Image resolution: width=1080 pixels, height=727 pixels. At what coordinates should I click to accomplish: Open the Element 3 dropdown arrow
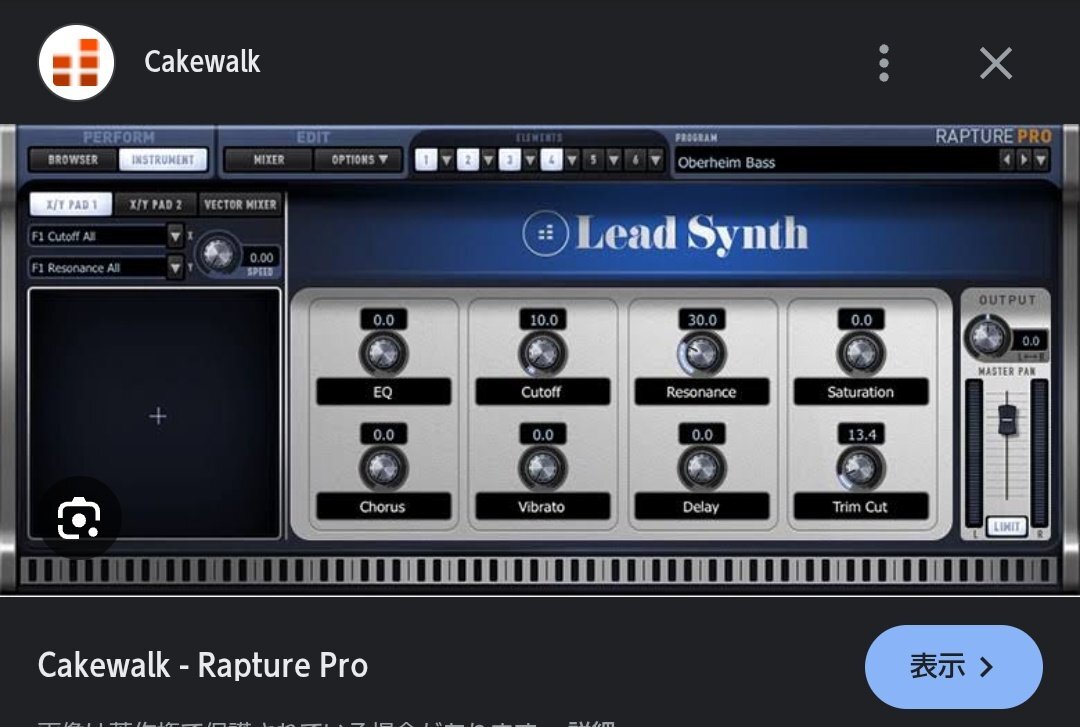(530, 161)
